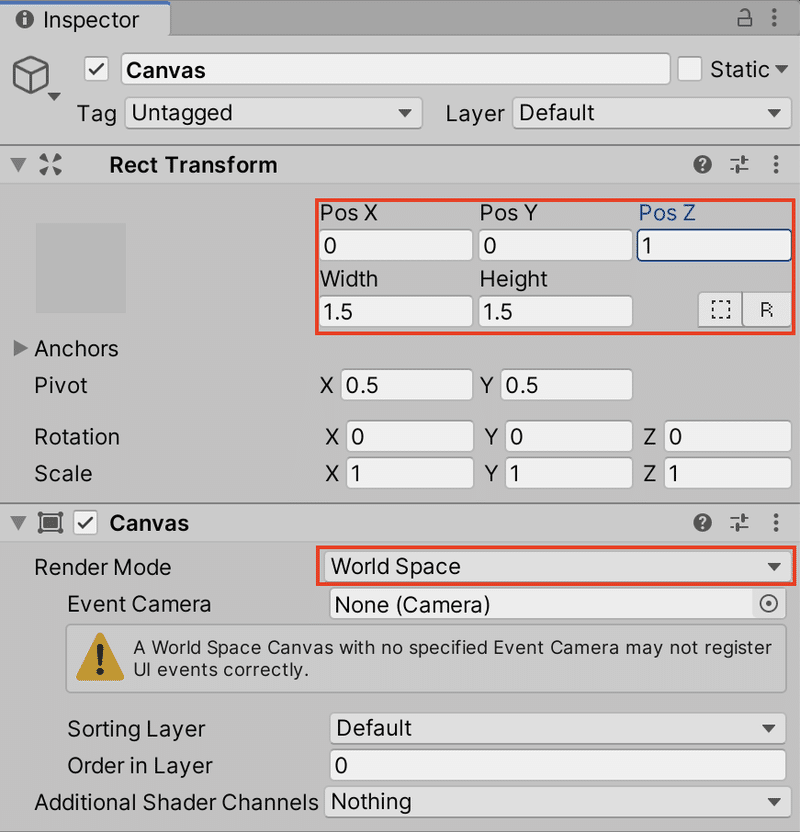Open the Inspector tab options menu
The image size is (800, 832).
pos(775,18)
